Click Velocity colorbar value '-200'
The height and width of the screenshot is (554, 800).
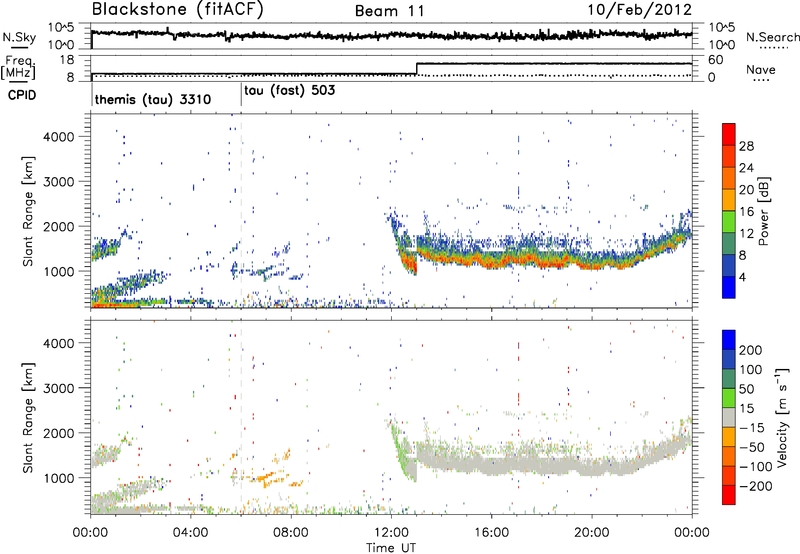(x=755, y=486)
